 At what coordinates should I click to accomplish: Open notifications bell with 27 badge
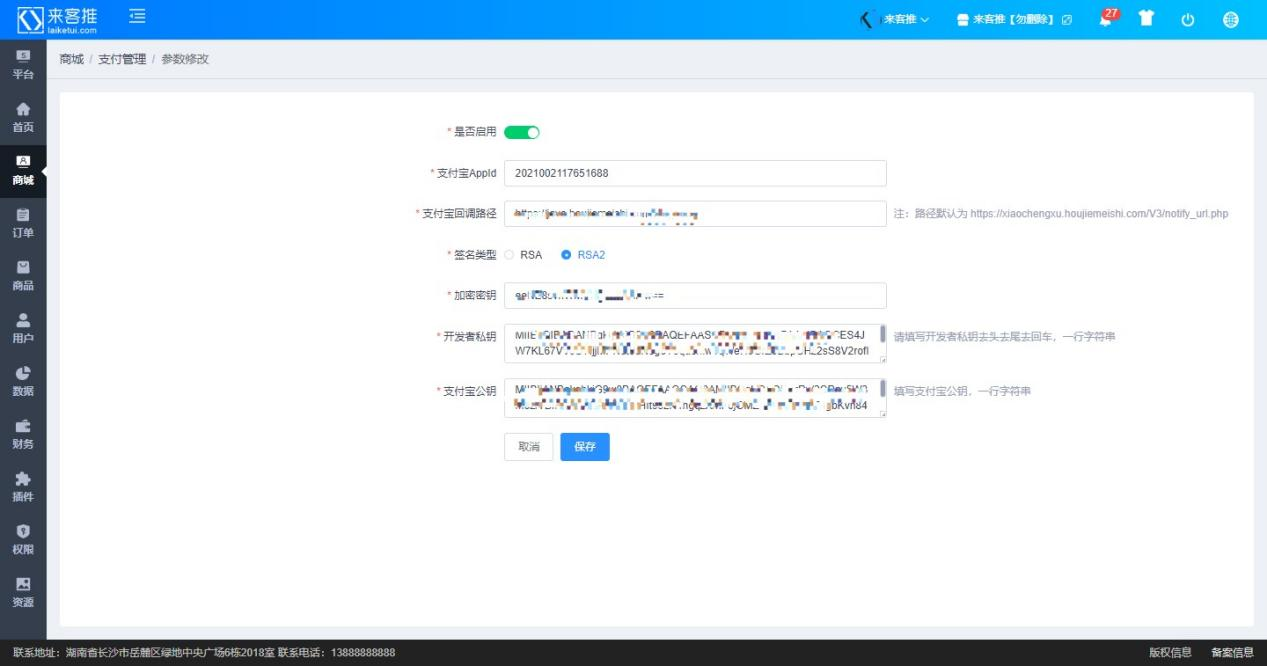[1108, 18]
